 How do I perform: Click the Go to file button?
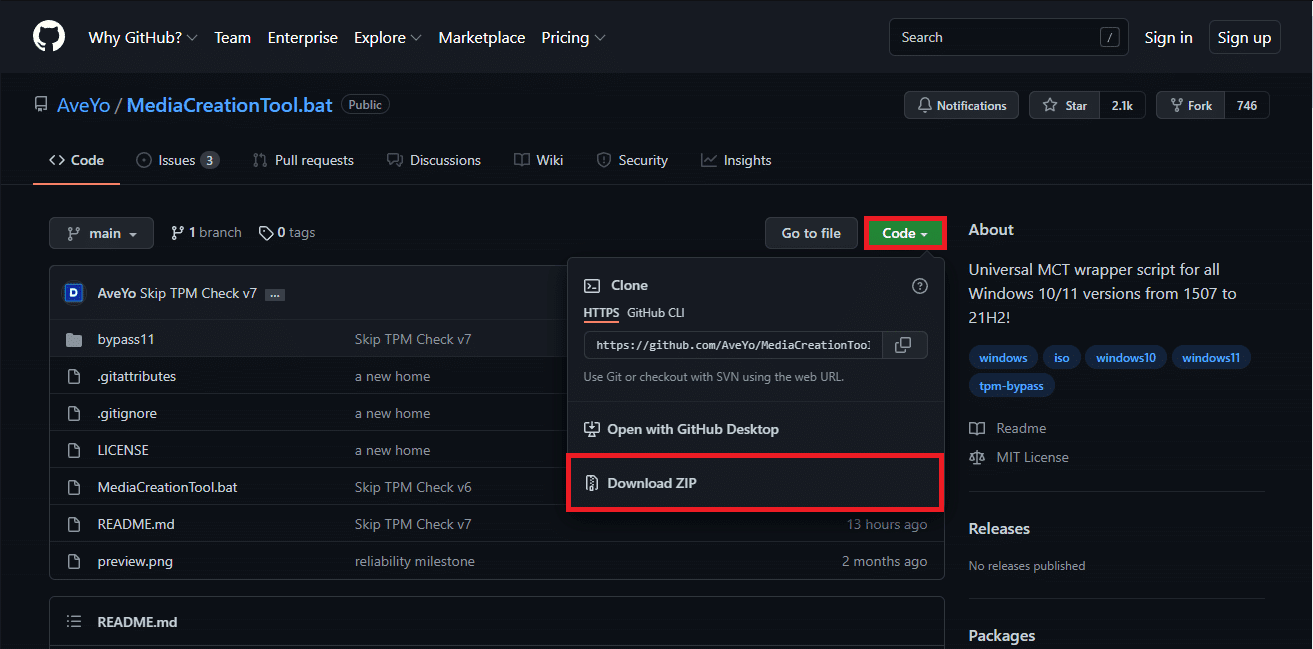coord(811,233)
